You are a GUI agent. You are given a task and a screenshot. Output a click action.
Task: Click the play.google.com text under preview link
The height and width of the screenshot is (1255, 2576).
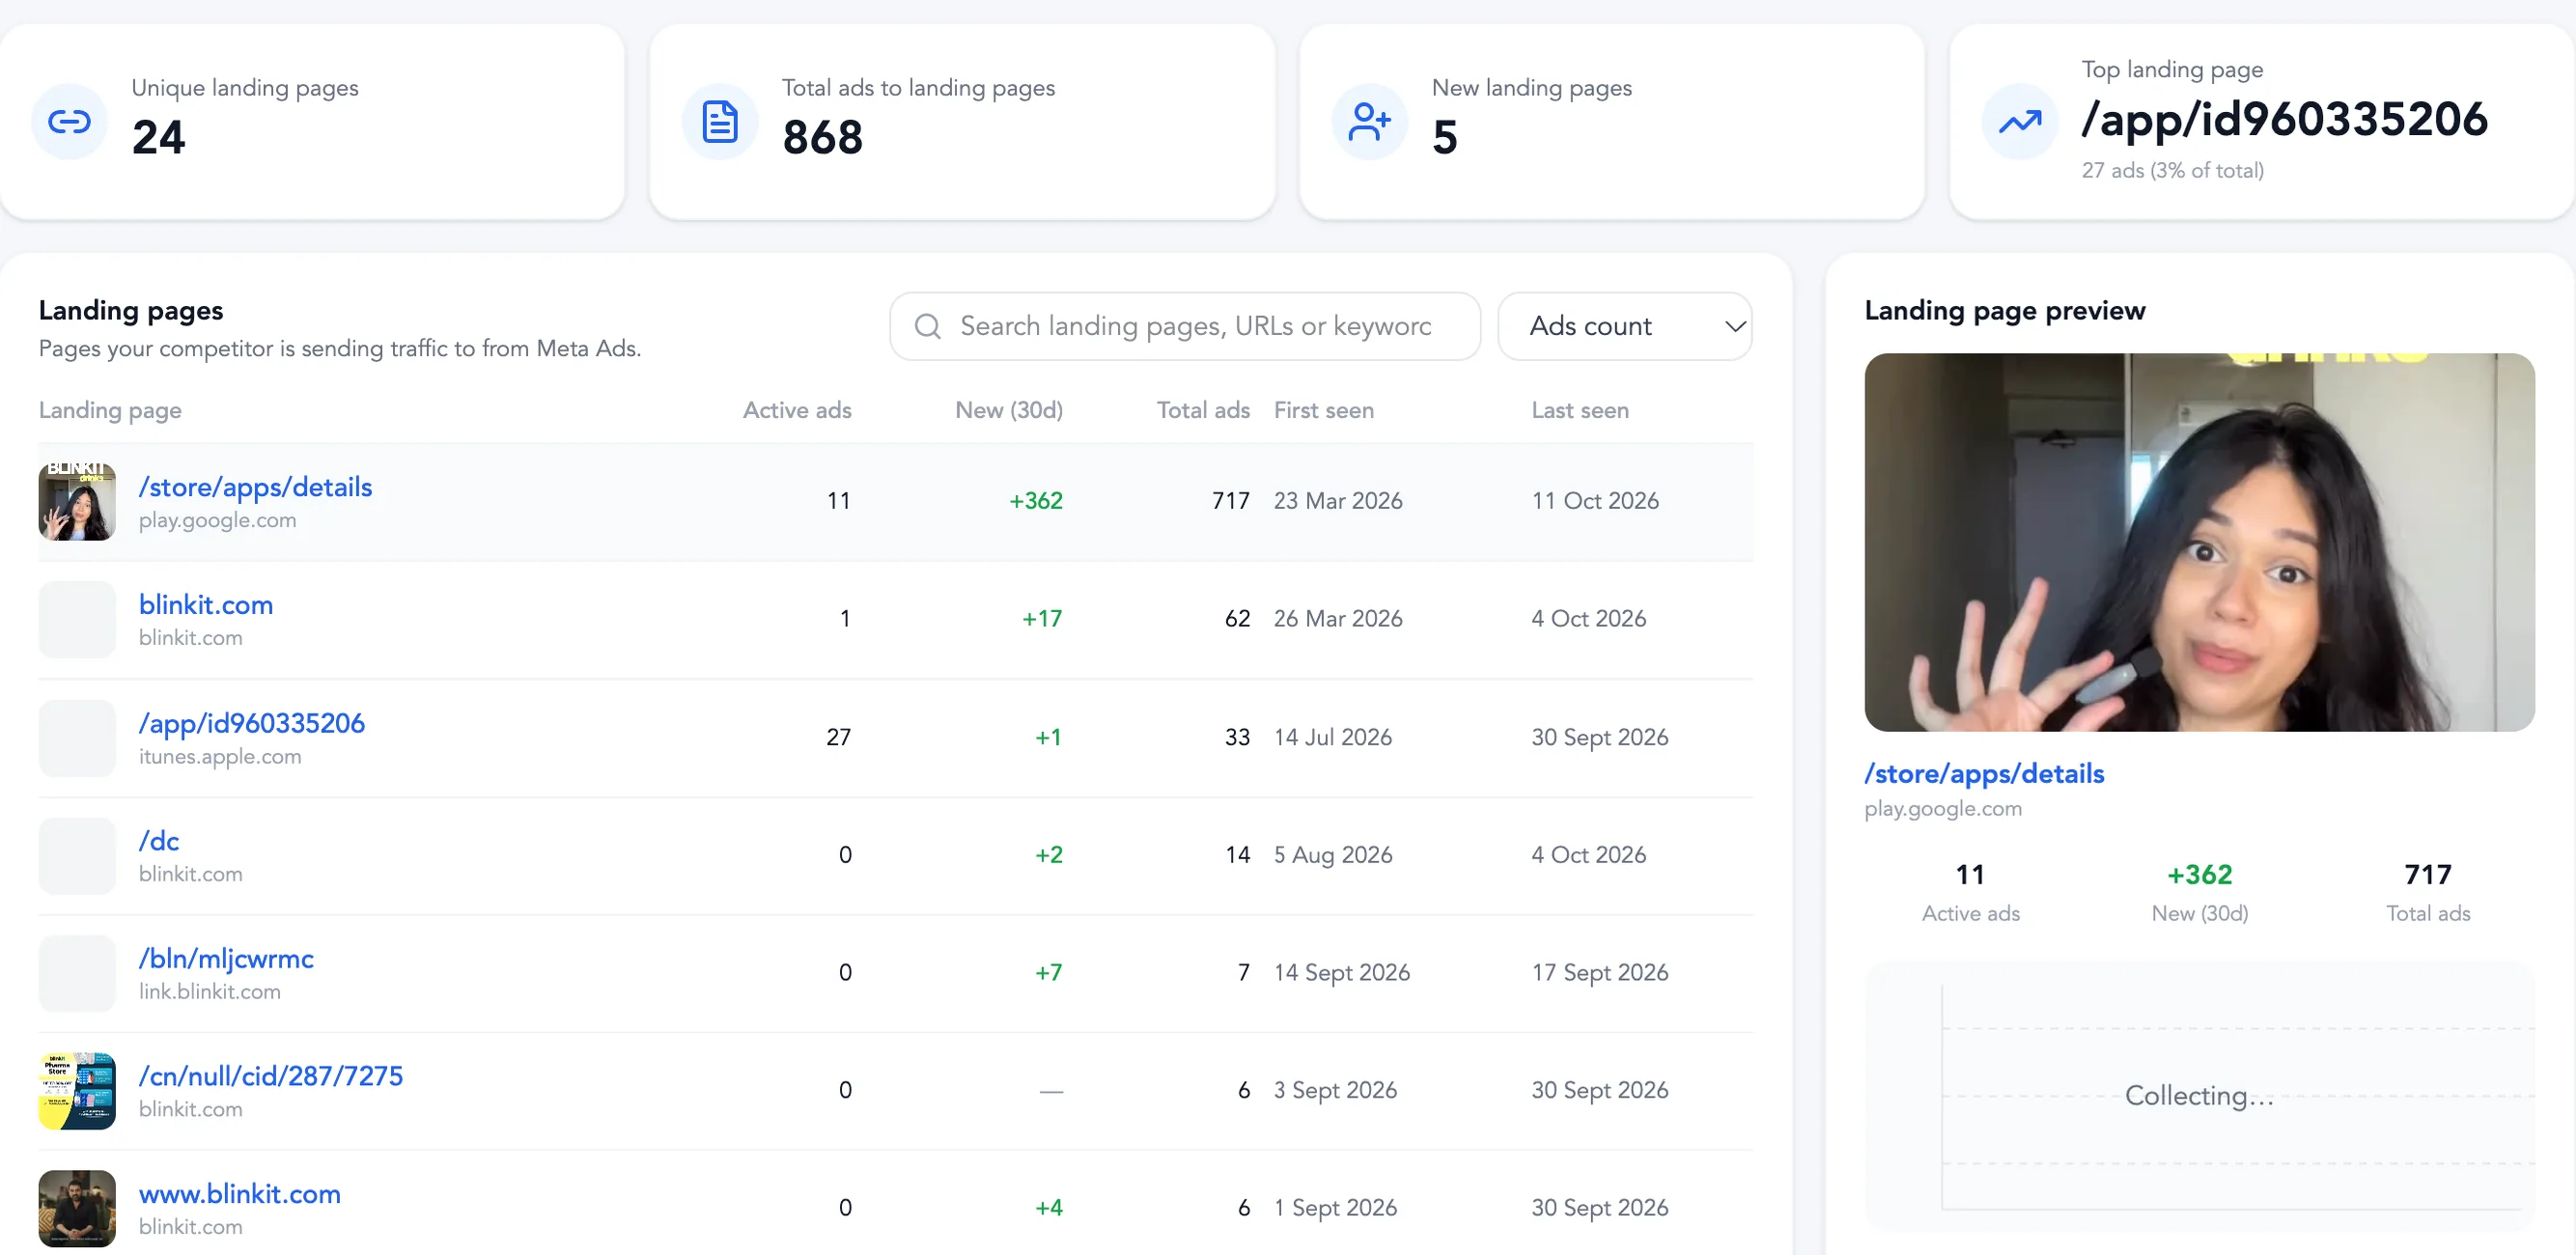[x=1943, y=809]
